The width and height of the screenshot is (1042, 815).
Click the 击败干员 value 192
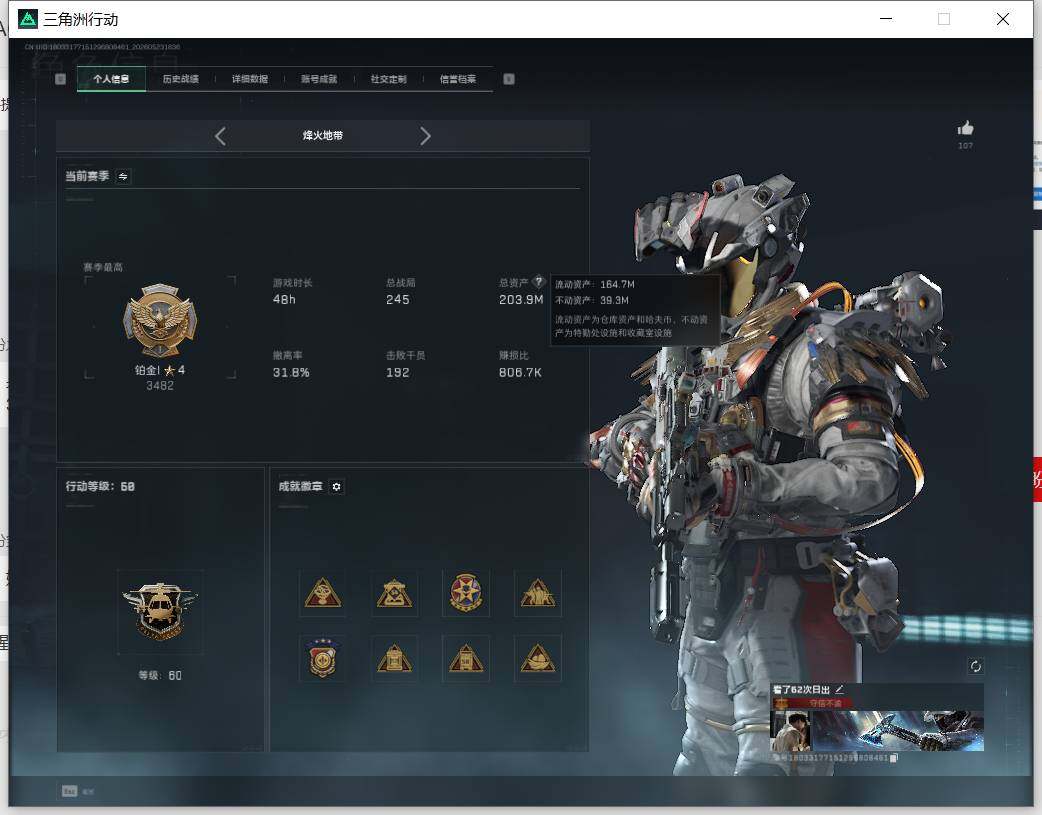[x=397, y=373]
